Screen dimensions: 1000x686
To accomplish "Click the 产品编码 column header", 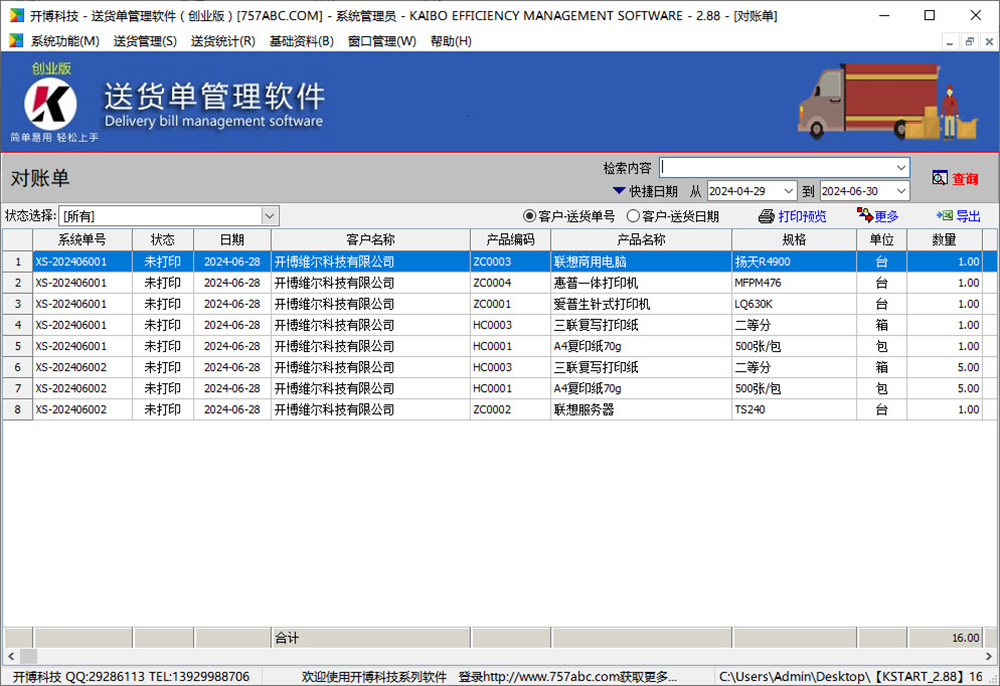I will point(510,240).
